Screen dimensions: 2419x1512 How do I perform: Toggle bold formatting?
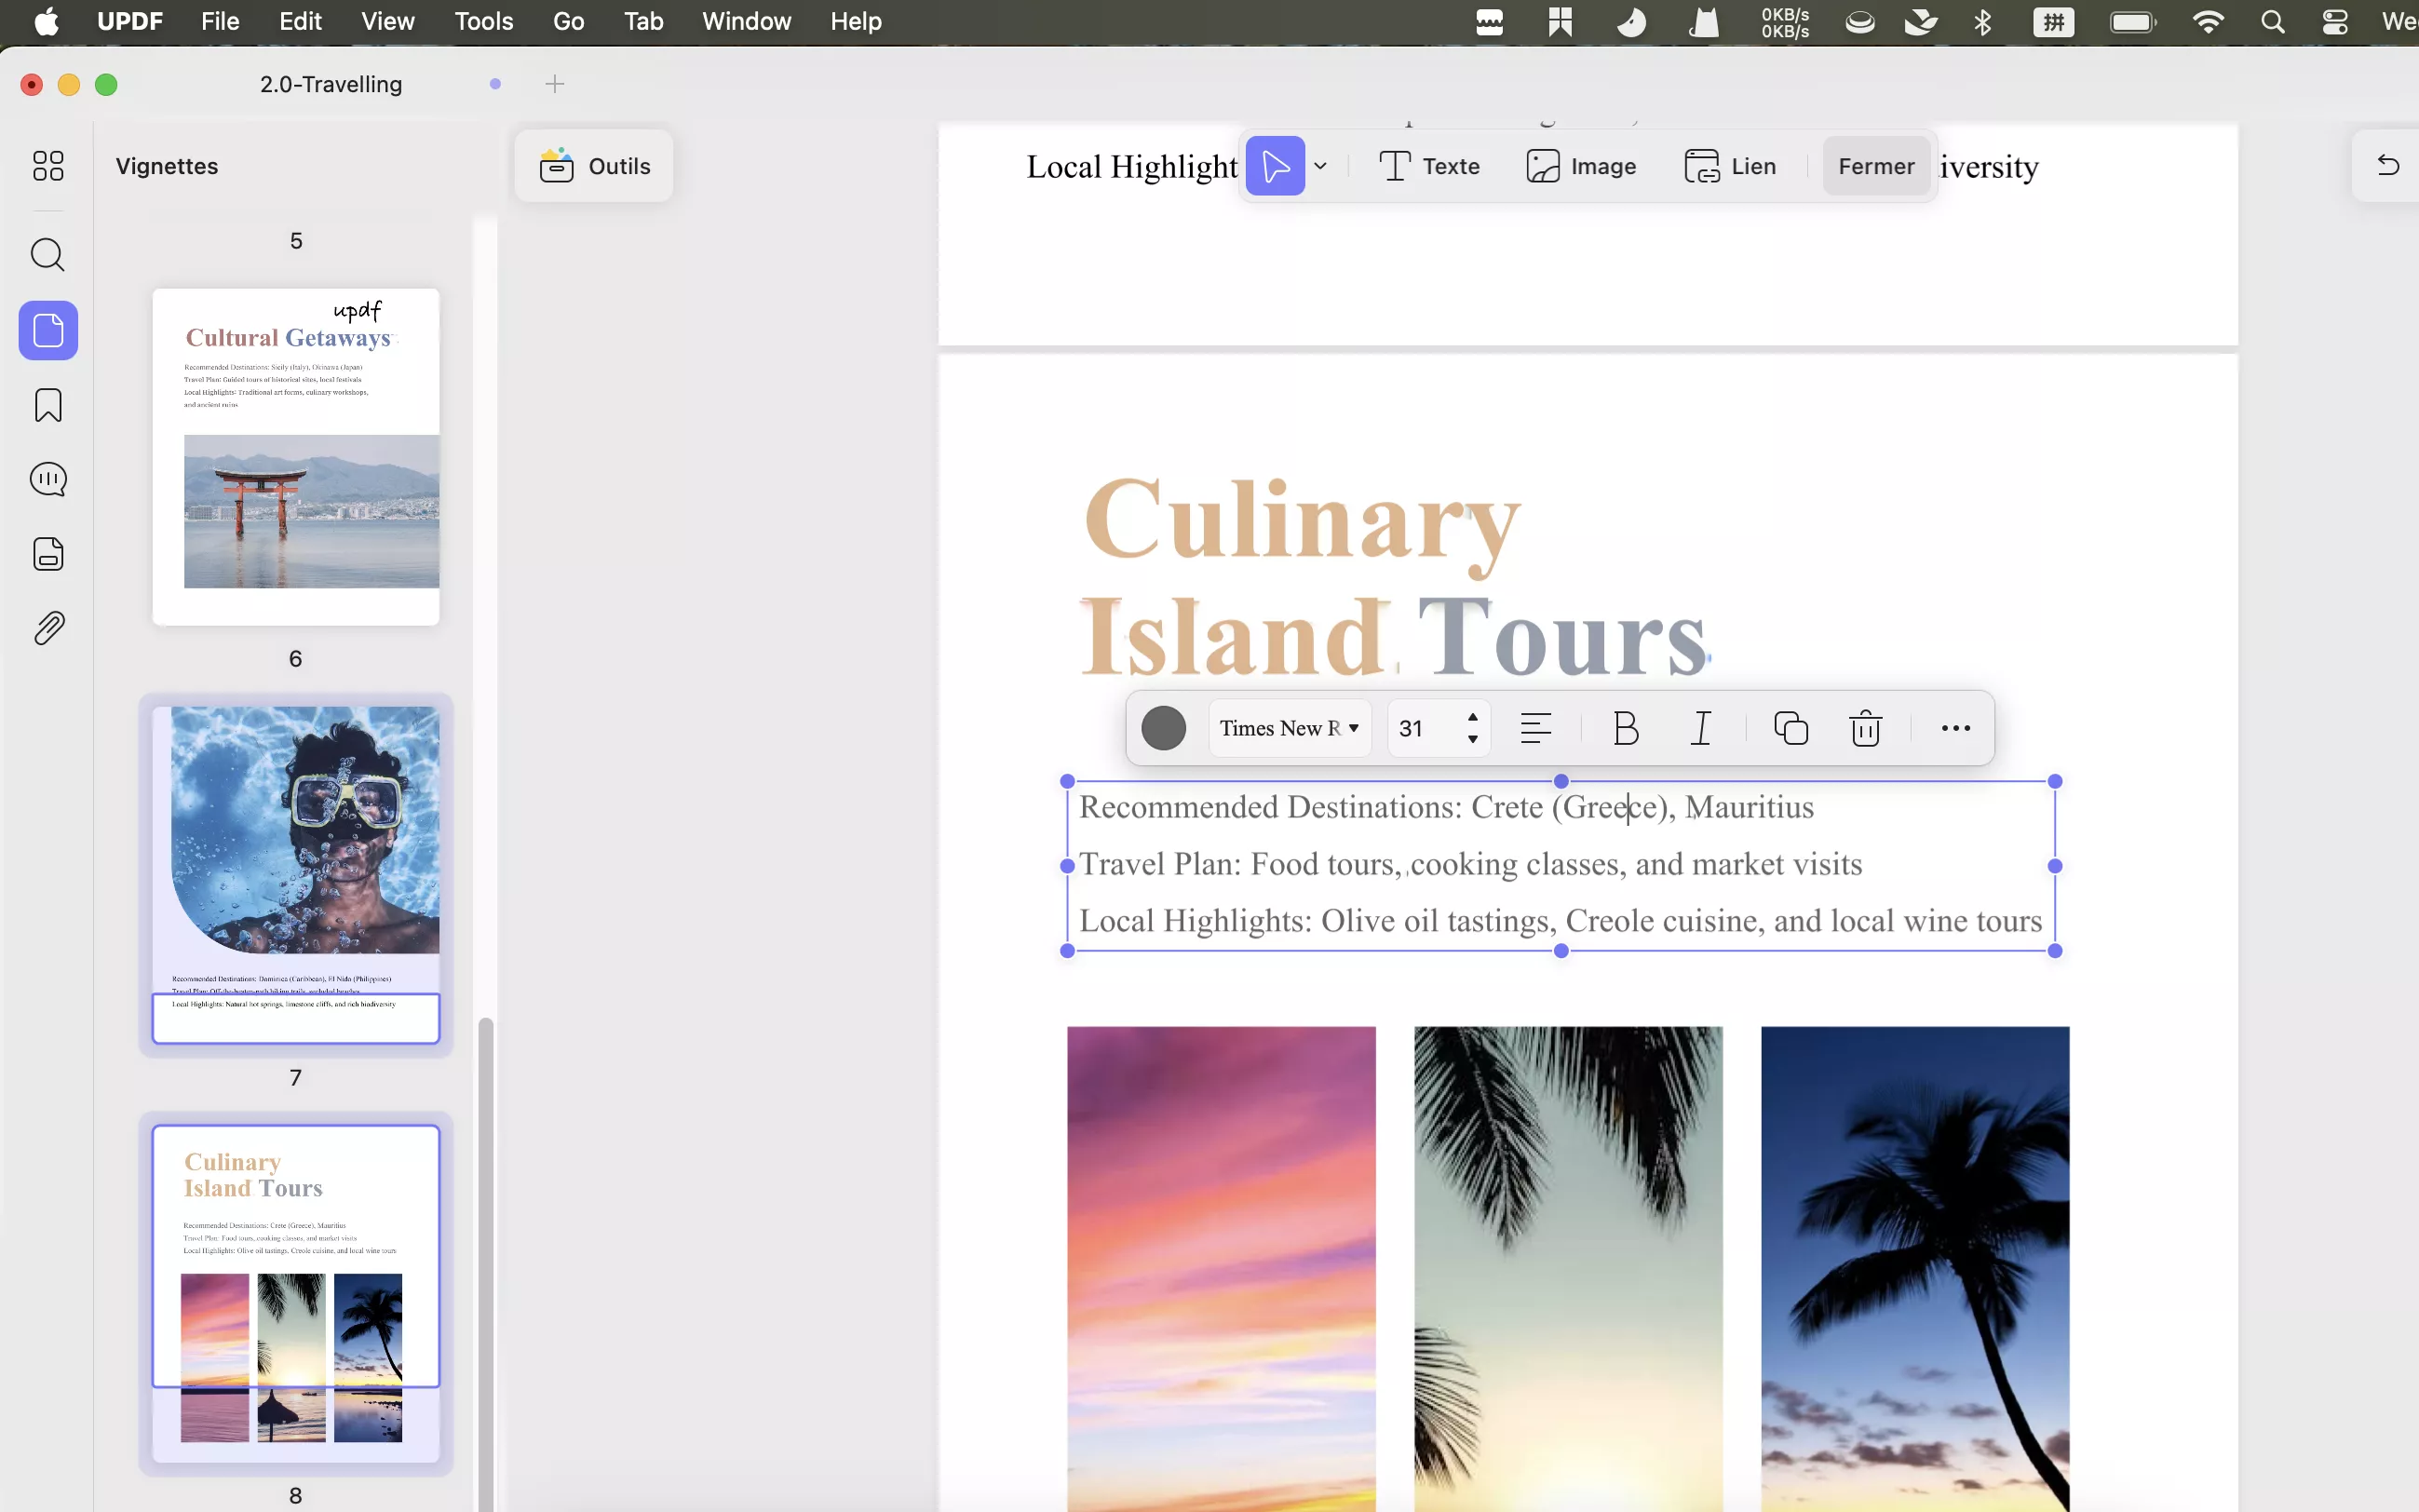[x=1626, y=728]
